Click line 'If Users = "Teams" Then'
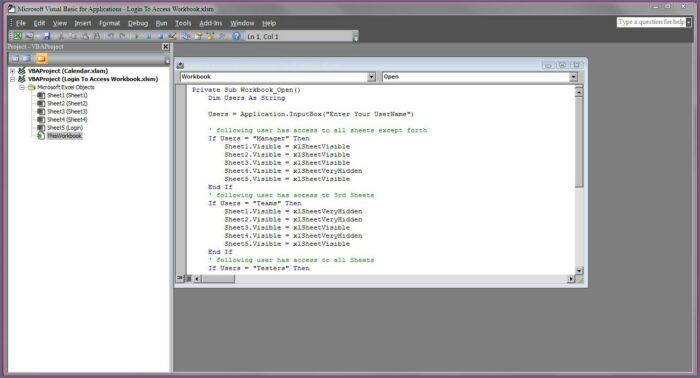 [x=254, y=203]
